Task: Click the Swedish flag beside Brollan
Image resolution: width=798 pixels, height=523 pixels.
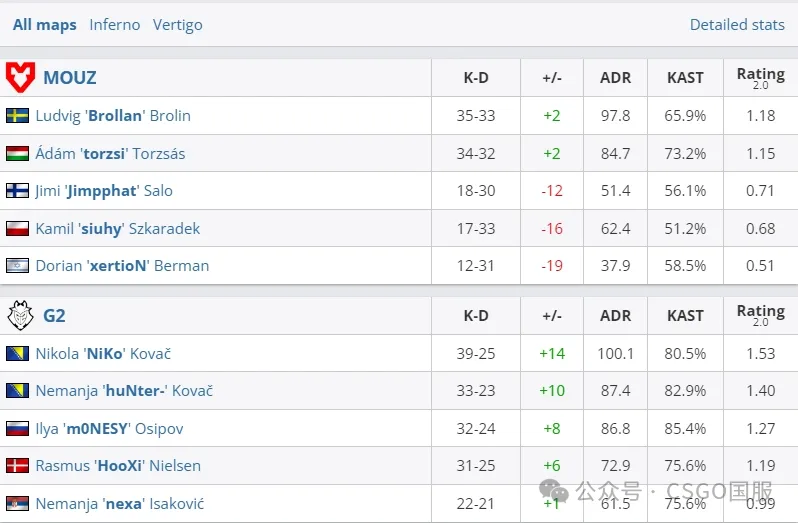Action: tap(17, 116)
